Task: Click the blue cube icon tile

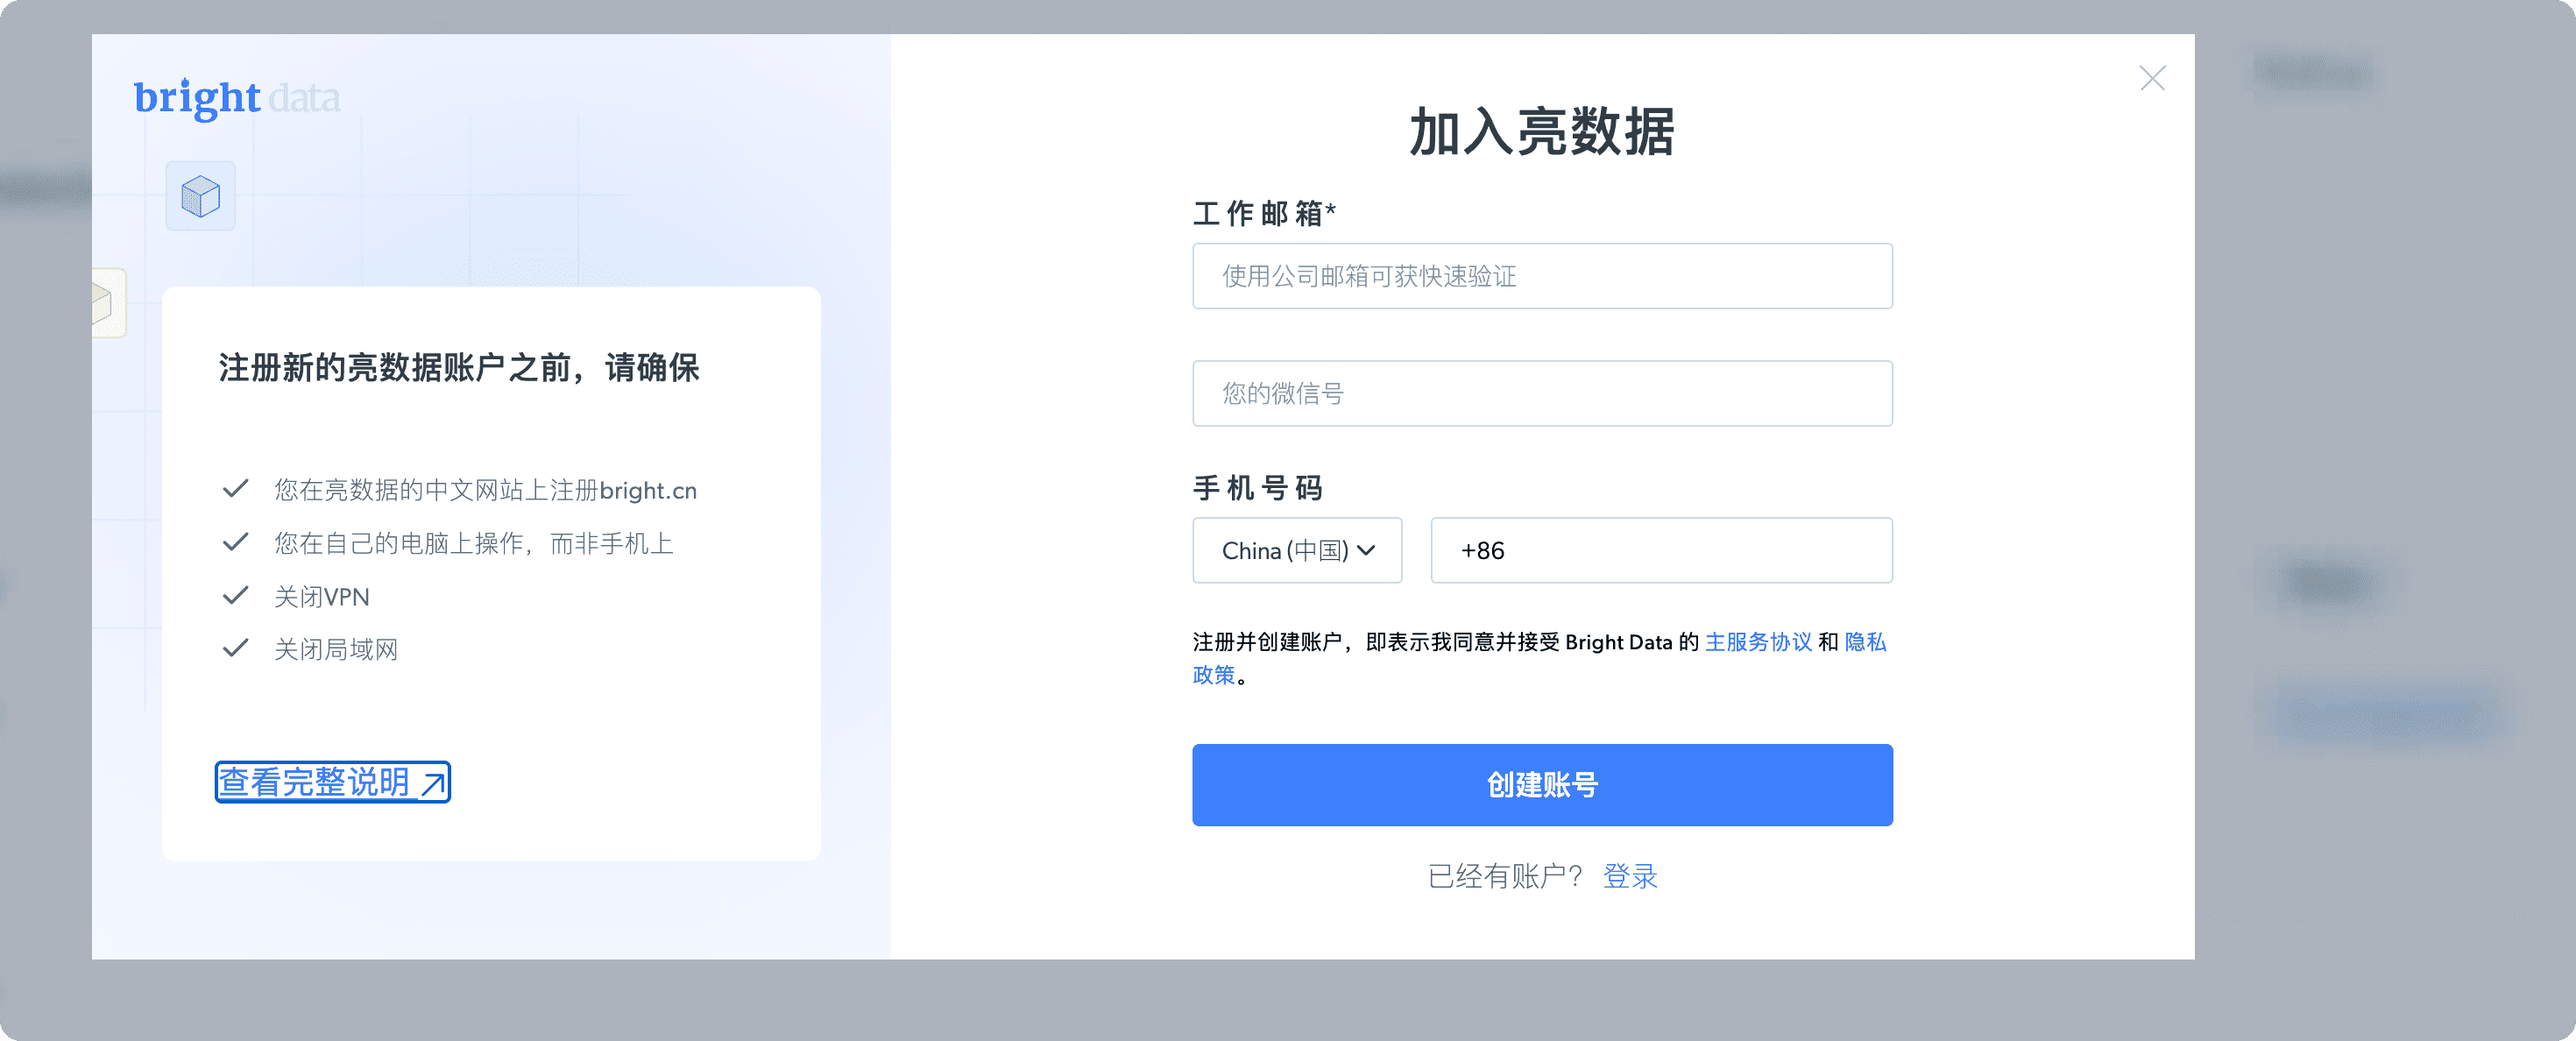Action: (x=201, y=196)
